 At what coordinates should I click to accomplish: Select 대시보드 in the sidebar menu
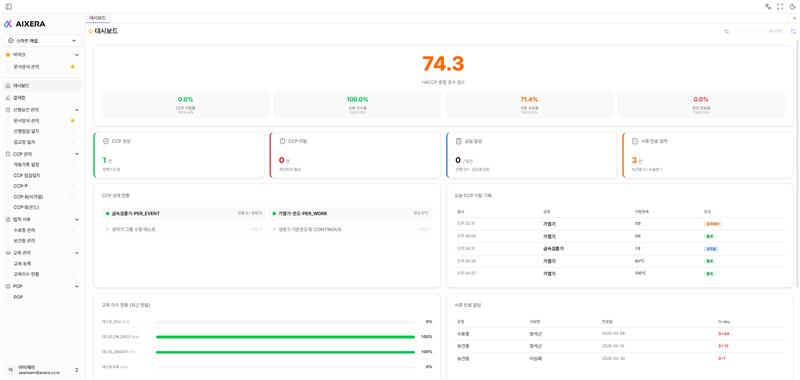coord(42,86)
